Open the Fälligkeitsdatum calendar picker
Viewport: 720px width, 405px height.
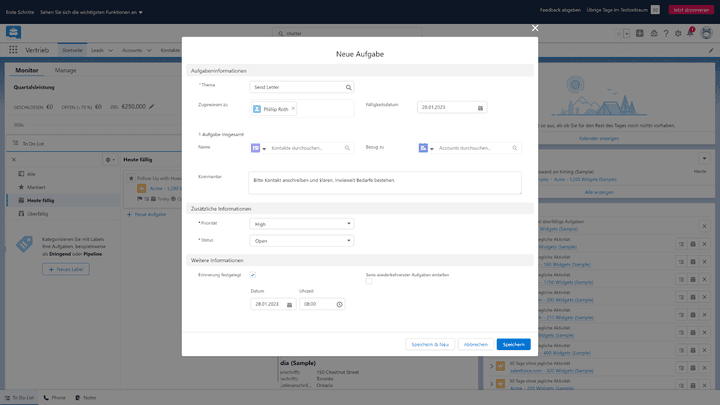coord(480,108)
